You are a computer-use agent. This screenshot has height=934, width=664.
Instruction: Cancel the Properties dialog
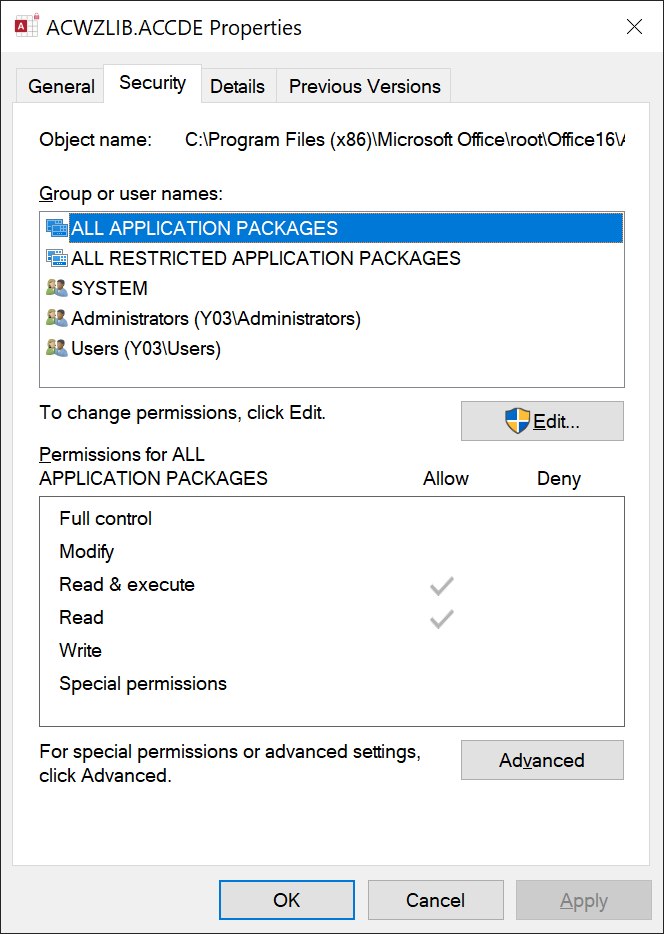tap(435, 900)
